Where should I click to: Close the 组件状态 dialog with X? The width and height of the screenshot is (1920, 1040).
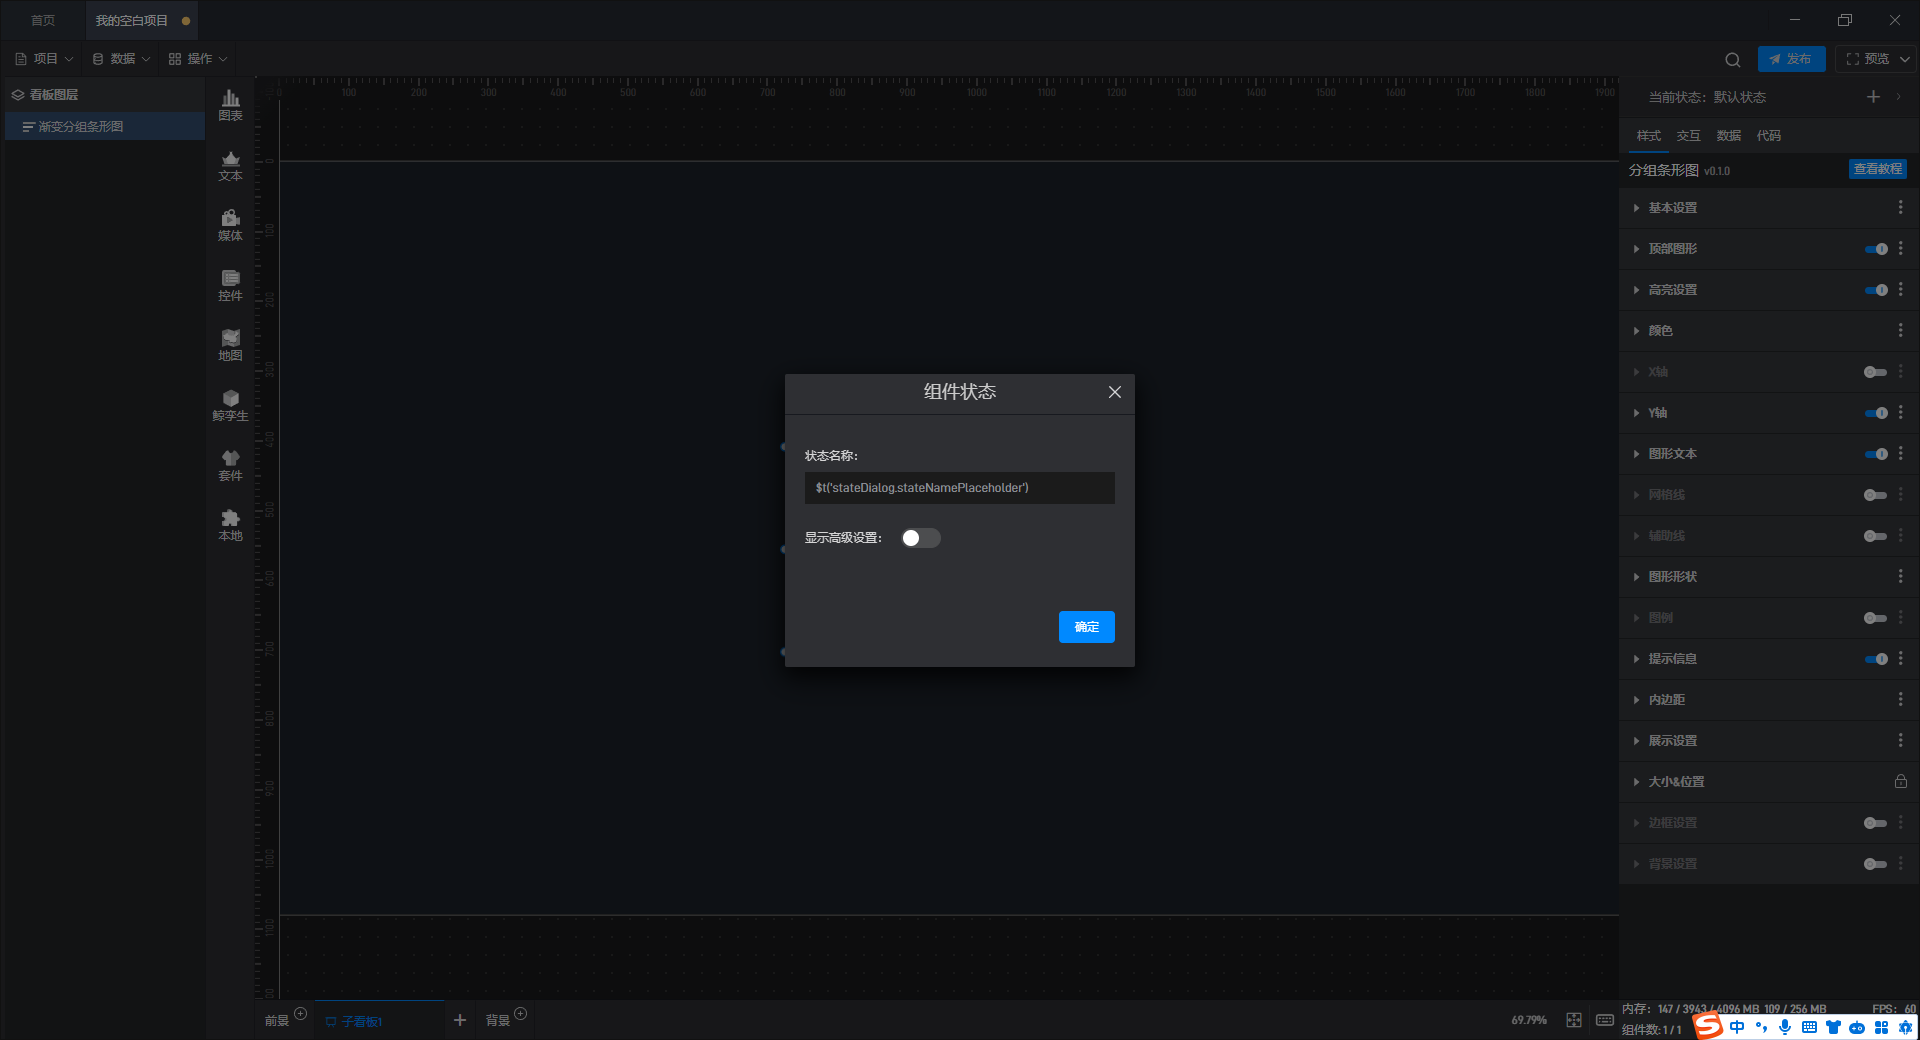click(1114, 392)
